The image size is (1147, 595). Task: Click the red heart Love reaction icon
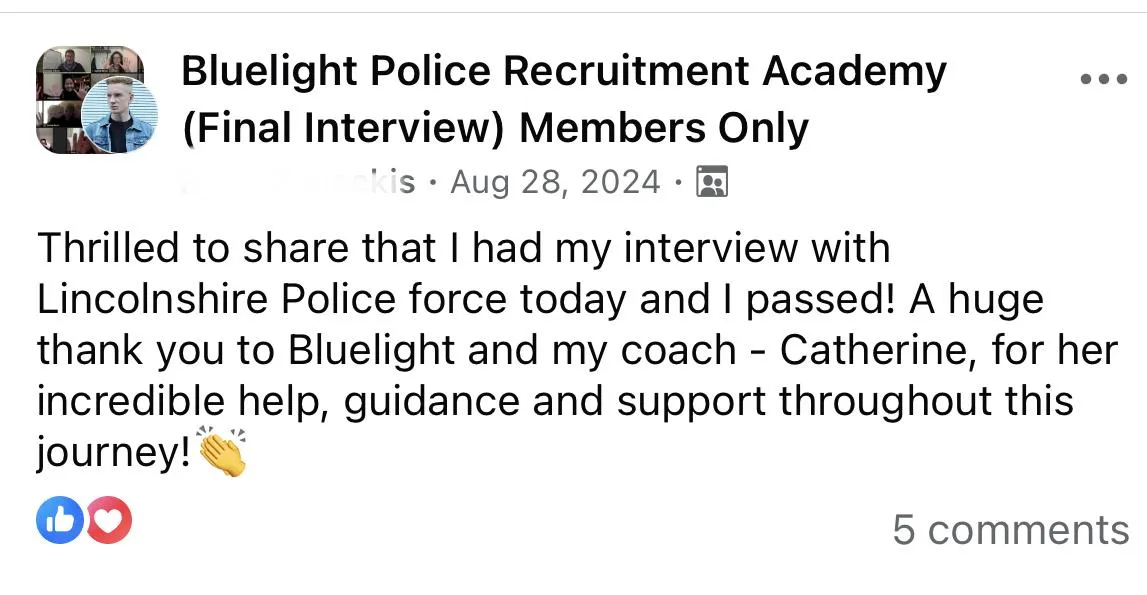109,520
